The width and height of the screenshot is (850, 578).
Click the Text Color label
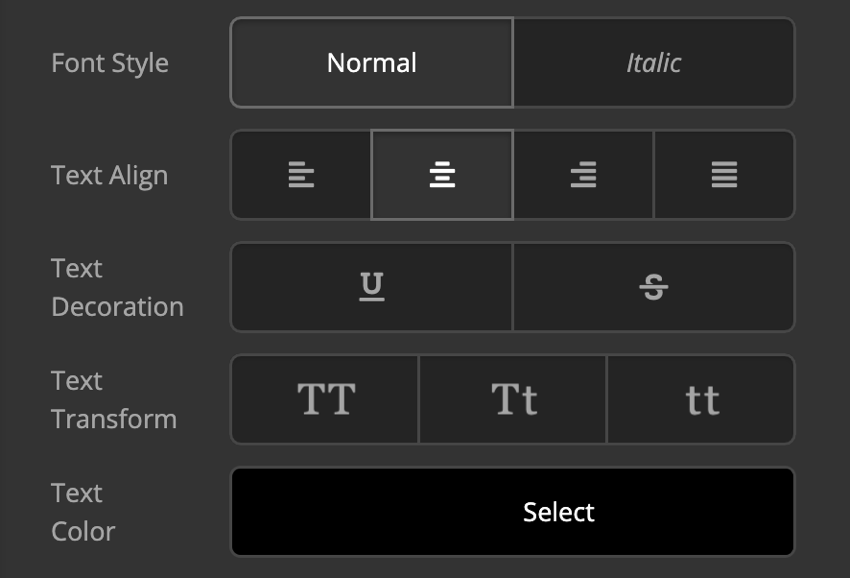click(83, 512)
